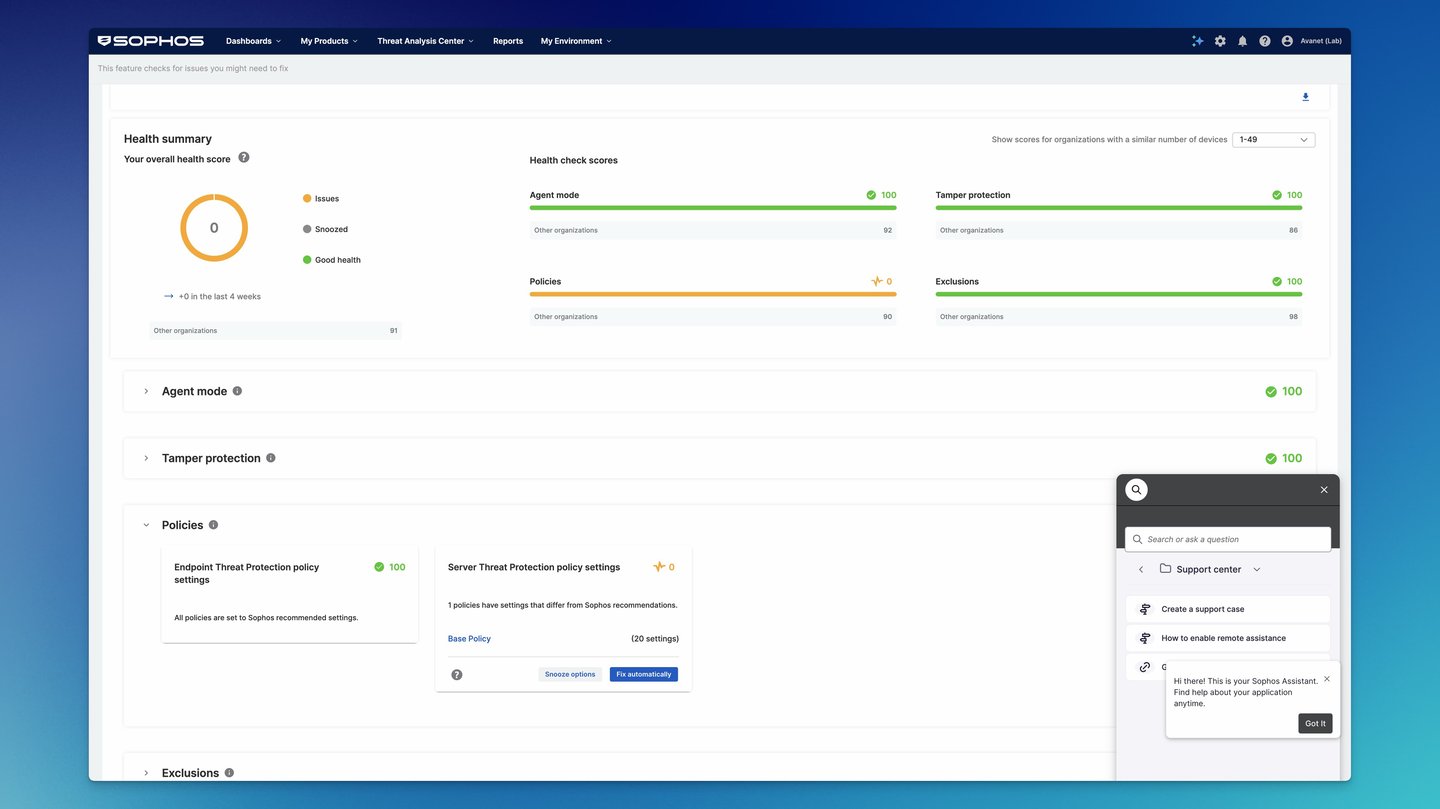The width and height of the screenshot is (1440, 809).
Task: Dismiss the Sophos Assistant tooltip with its X
Action: [1327, 679]
